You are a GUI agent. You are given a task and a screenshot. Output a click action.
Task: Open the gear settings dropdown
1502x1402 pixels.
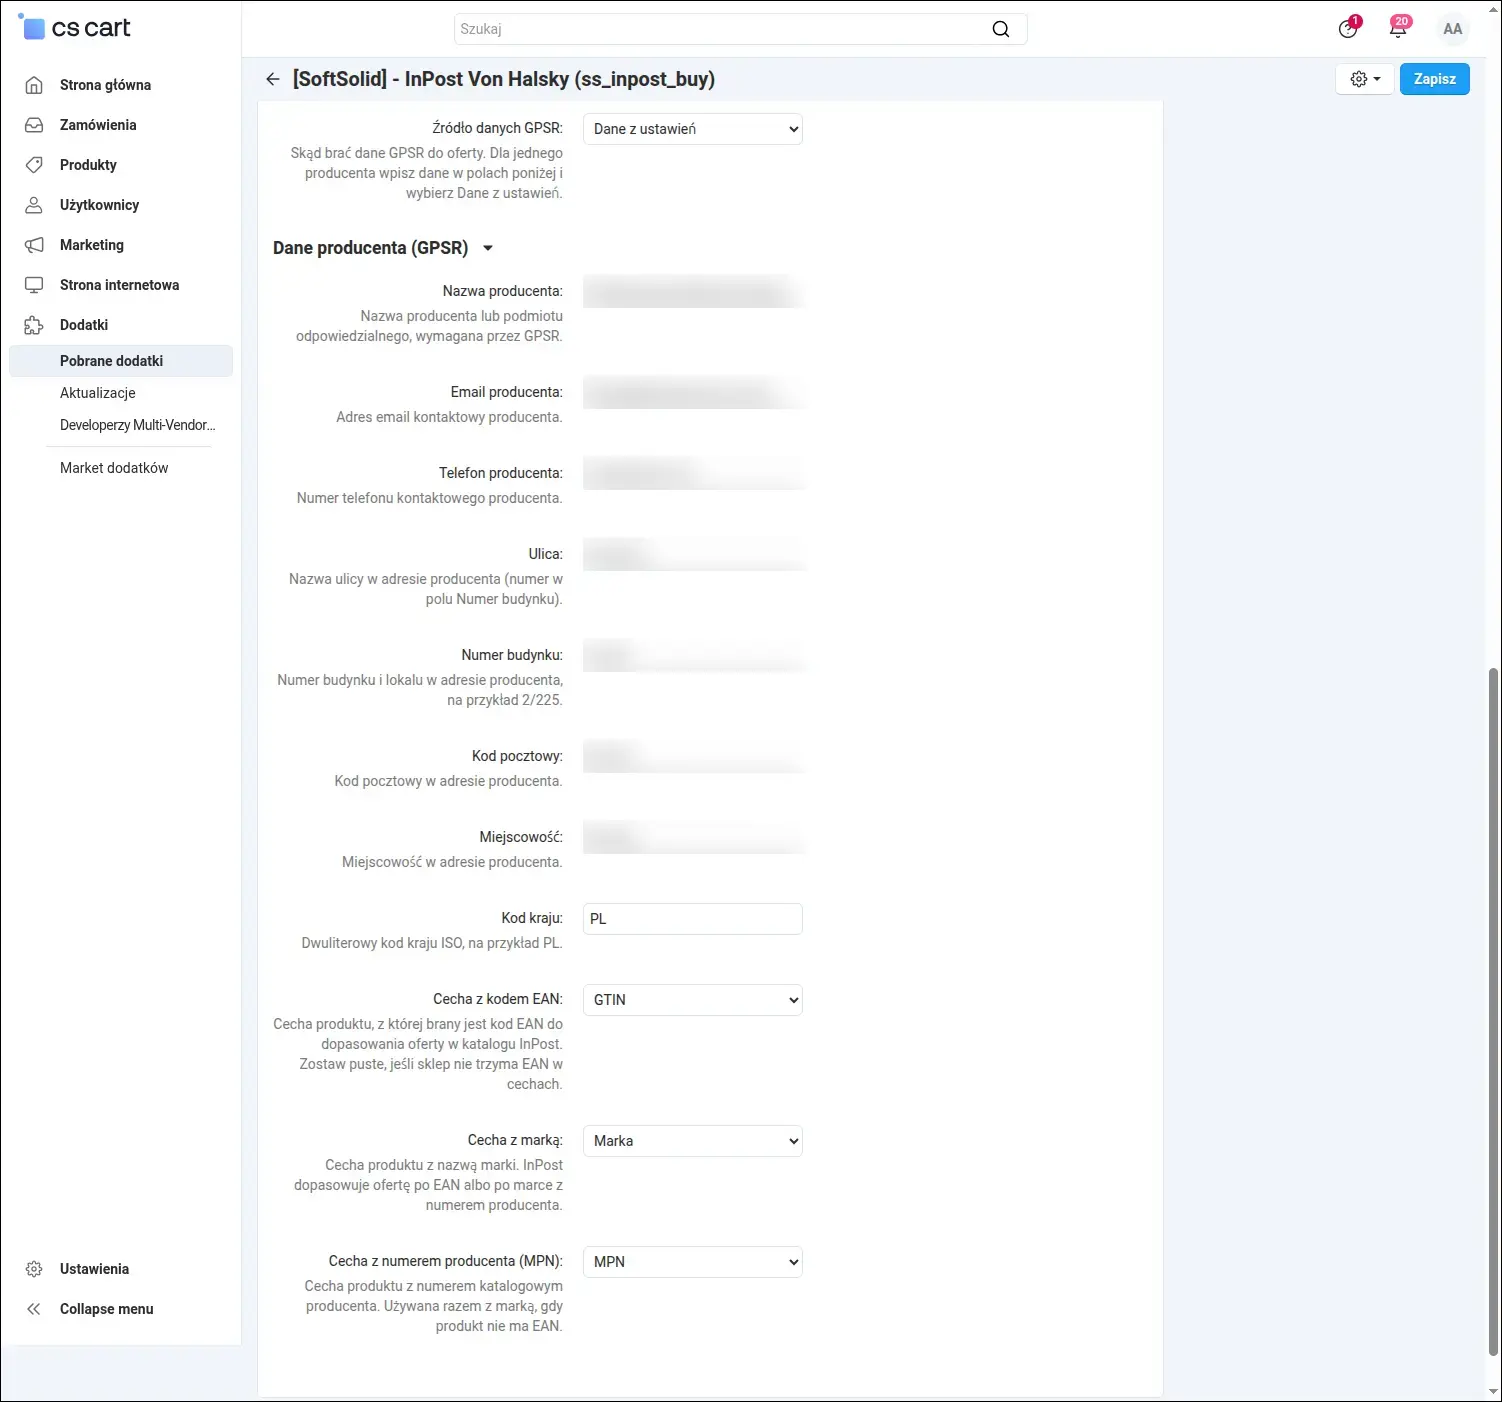pos(1365,79)
